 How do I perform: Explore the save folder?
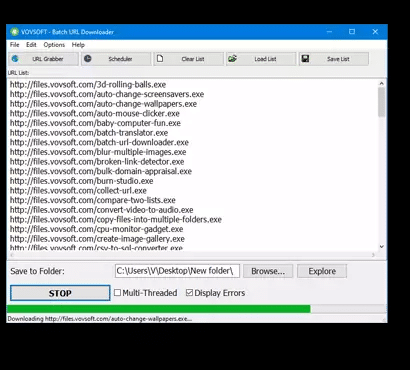pos(322,271)
